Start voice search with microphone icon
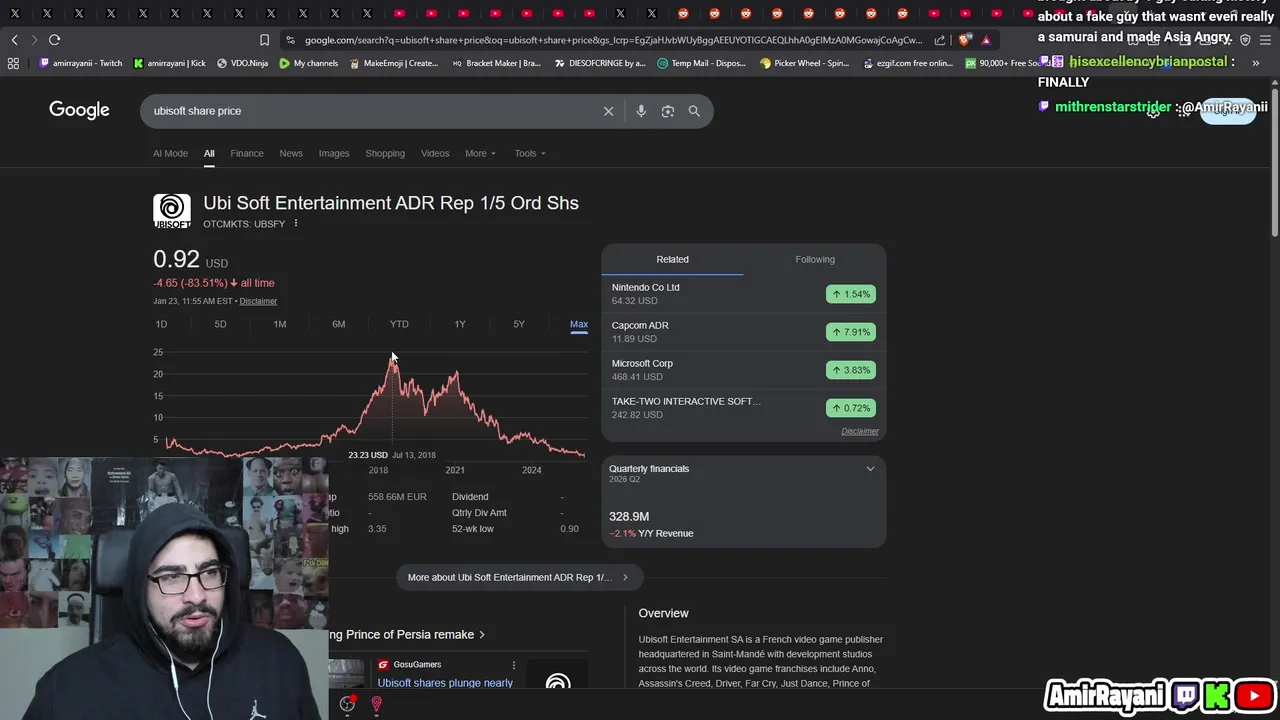1280x720 pixels. click(641, 111)
